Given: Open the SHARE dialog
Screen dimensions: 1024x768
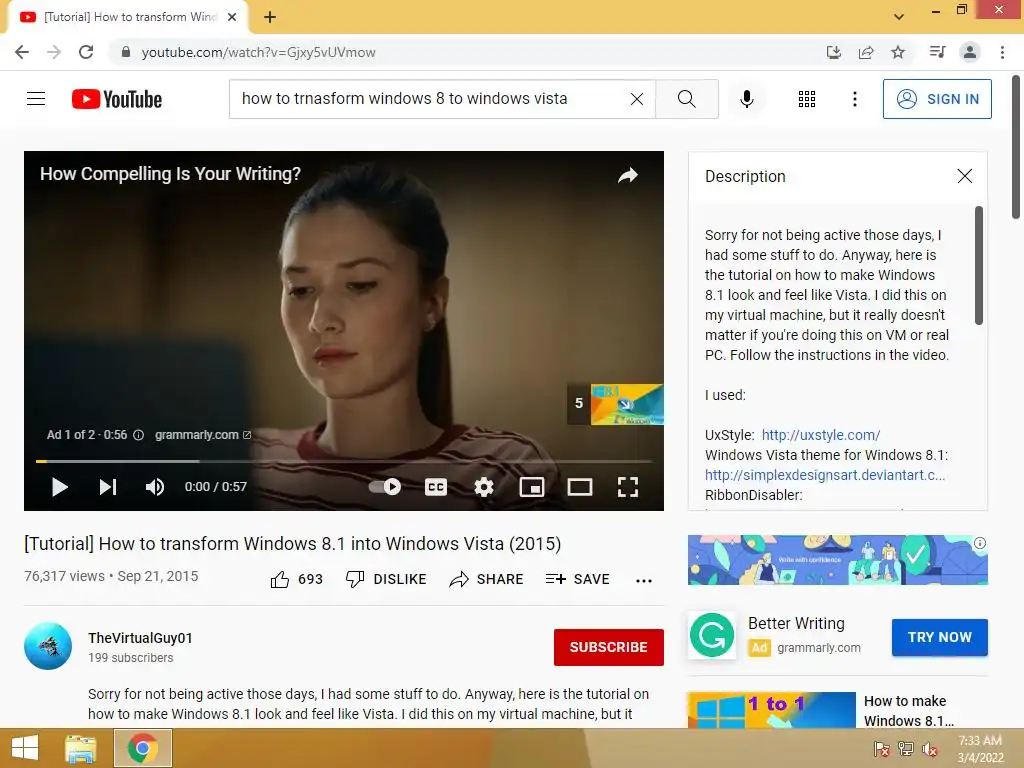Looking at the screenshot, I should (487, 579).
